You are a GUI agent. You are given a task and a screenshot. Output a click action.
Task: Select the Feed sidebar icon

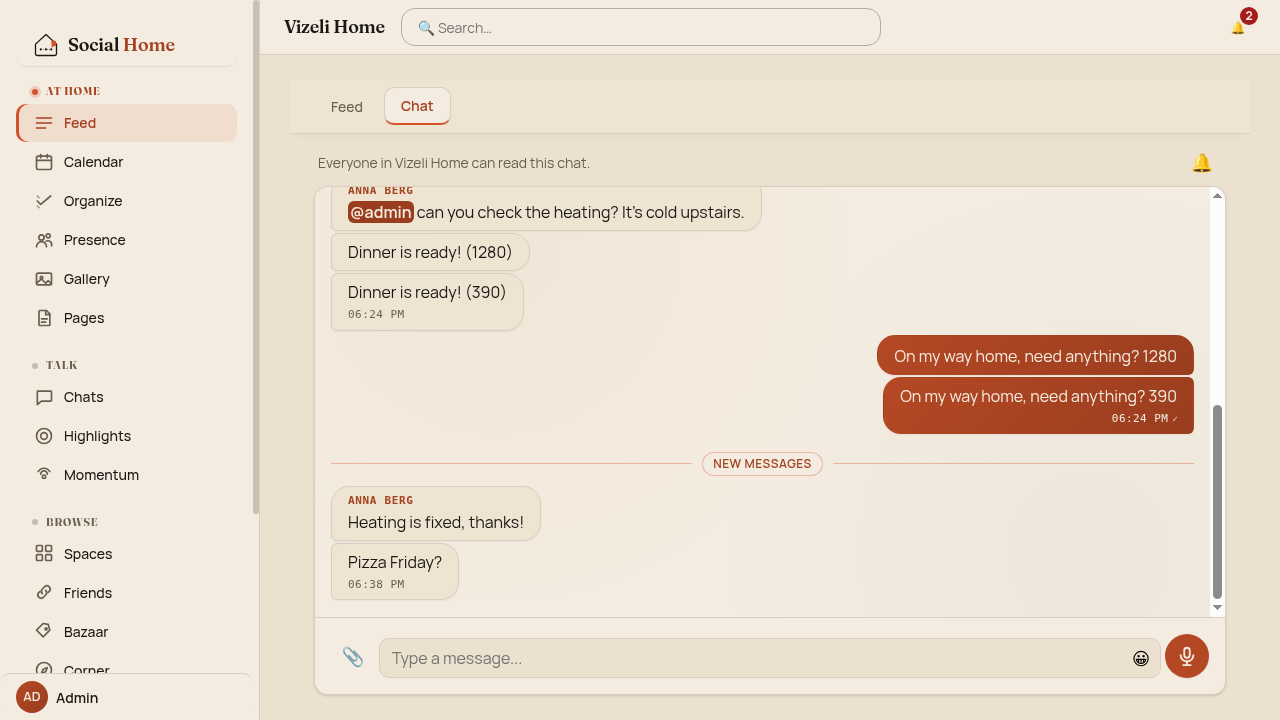44,123
